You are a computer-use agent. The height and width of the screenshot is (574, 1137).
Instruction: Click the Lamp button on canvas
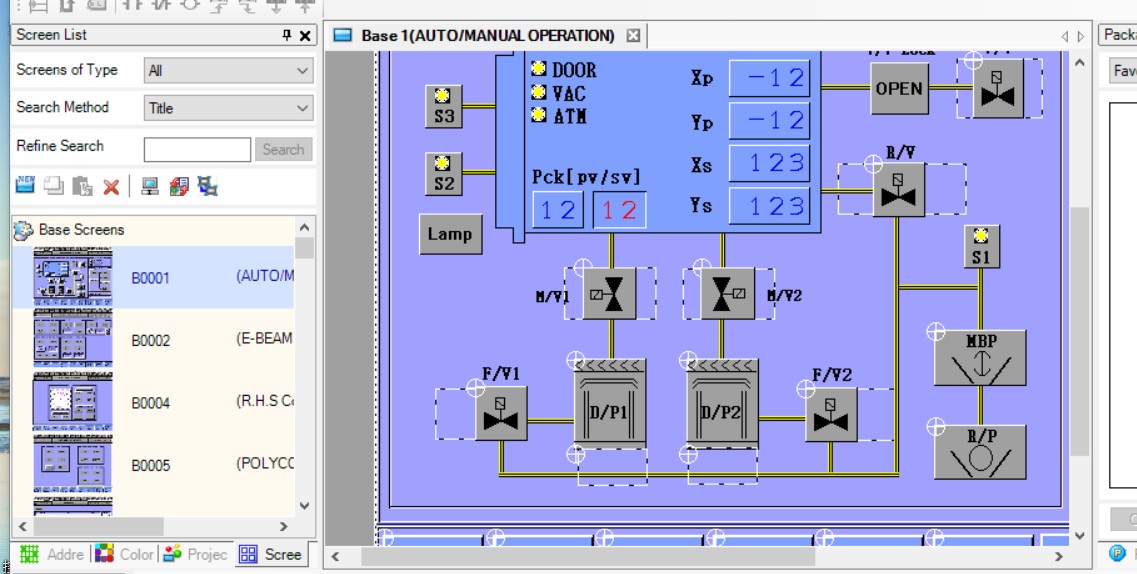(x=450, y=234)
